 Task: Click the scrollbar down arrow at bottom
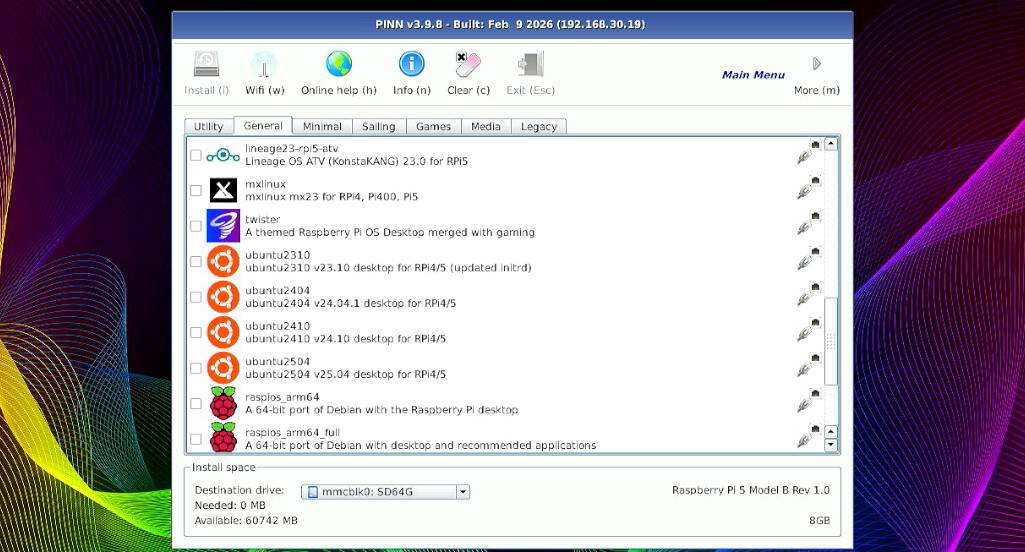831,445
